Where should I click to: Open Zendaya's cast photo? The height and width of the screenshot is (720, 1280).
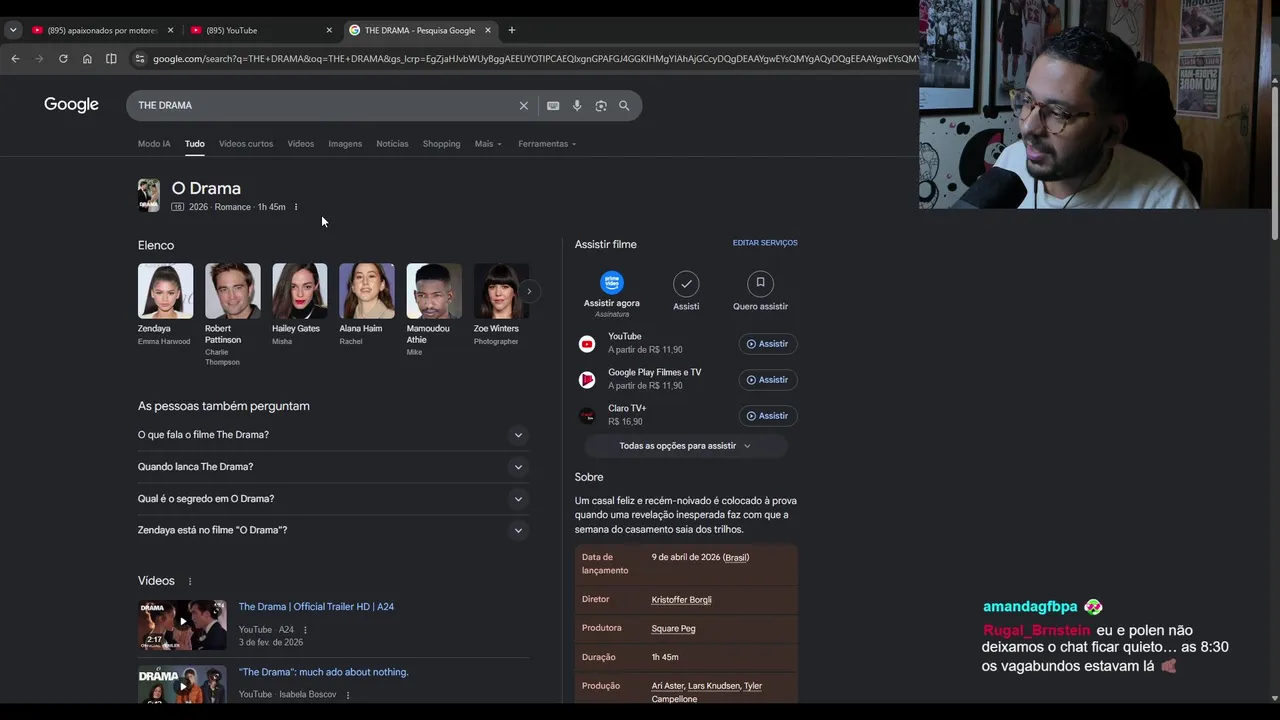(165, 291)
